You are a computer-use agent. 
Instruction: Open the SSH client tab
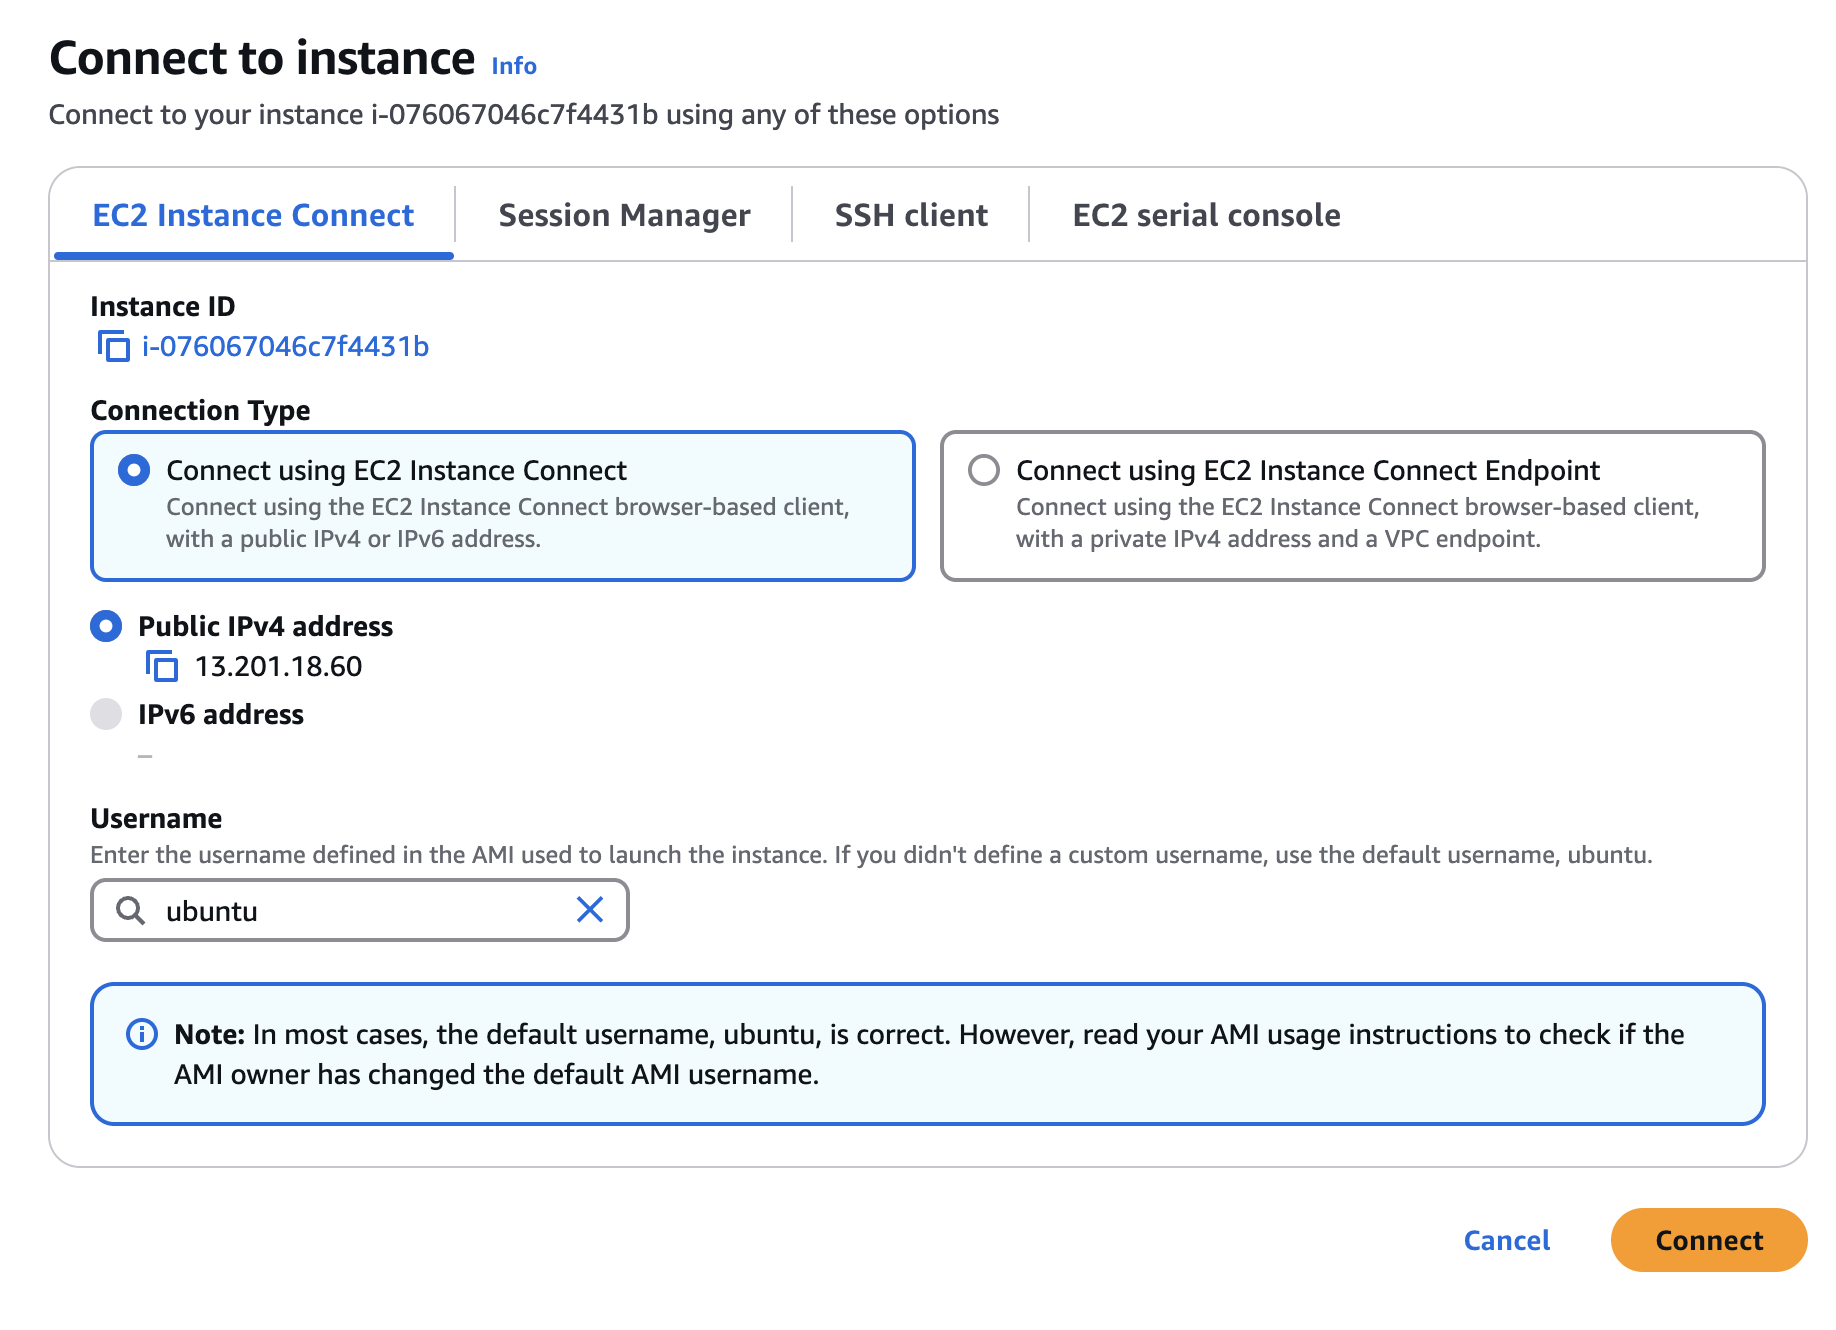tap(911, 215)
